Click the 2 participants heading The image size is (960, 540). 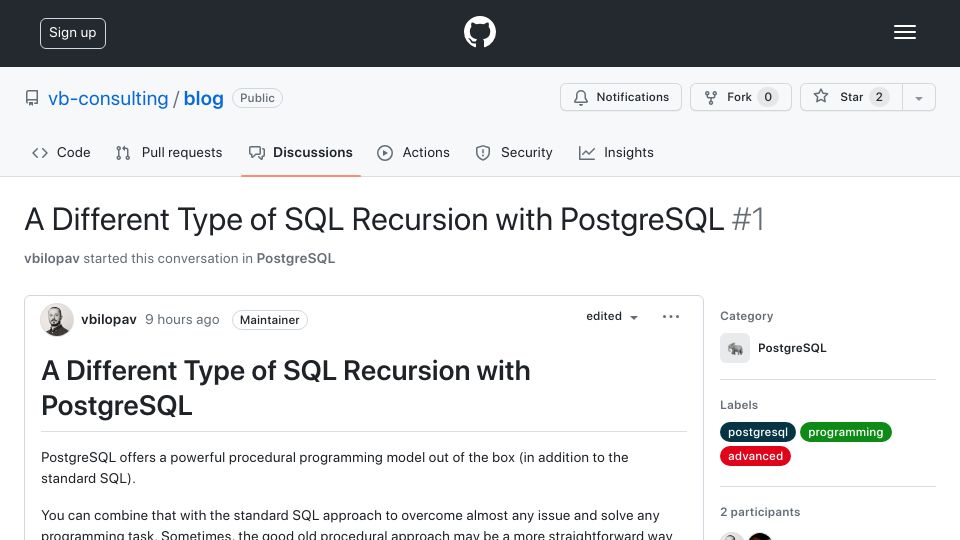point(760,512)
